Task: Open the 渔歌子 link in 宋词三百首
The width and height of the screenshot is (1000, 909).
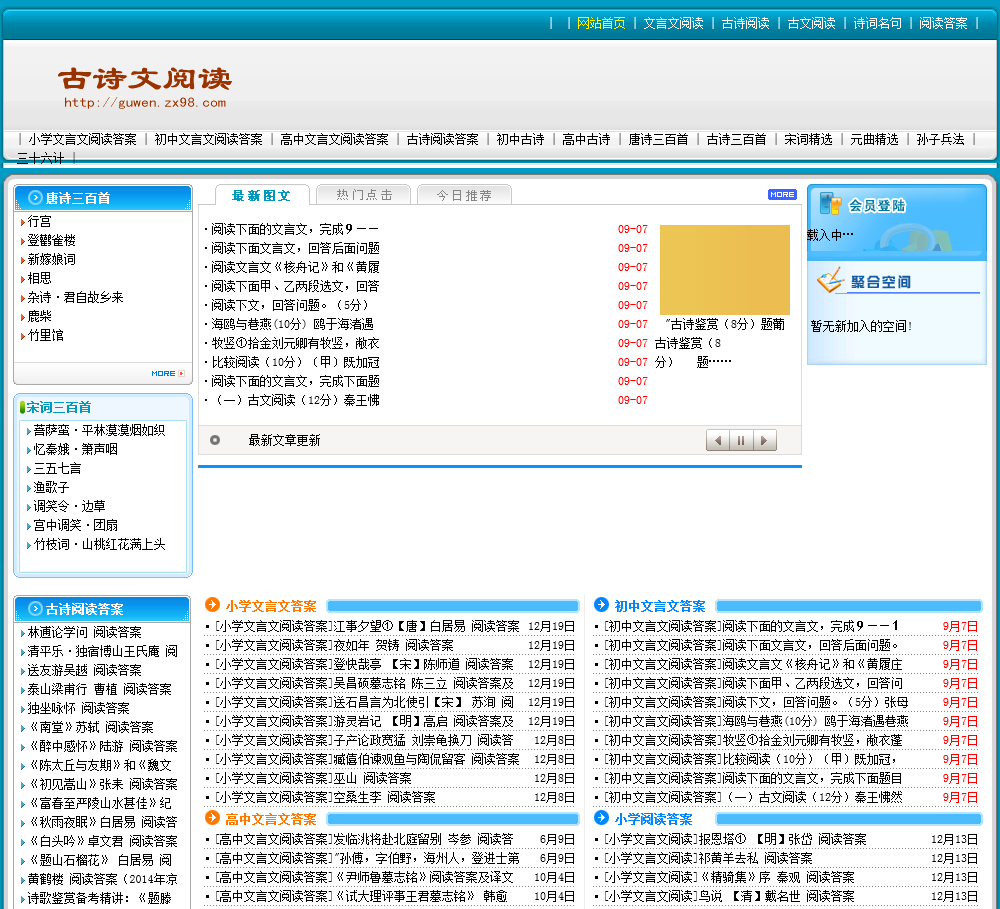Action: tap(51, 487)
